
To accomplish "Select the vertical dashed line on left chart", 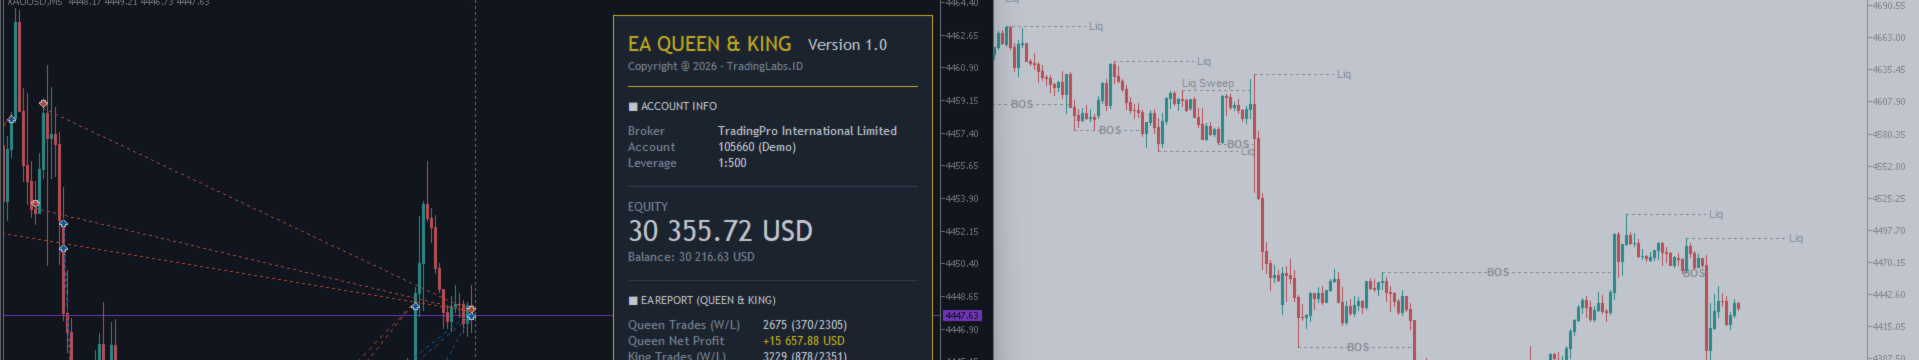I will click(475, 180).
